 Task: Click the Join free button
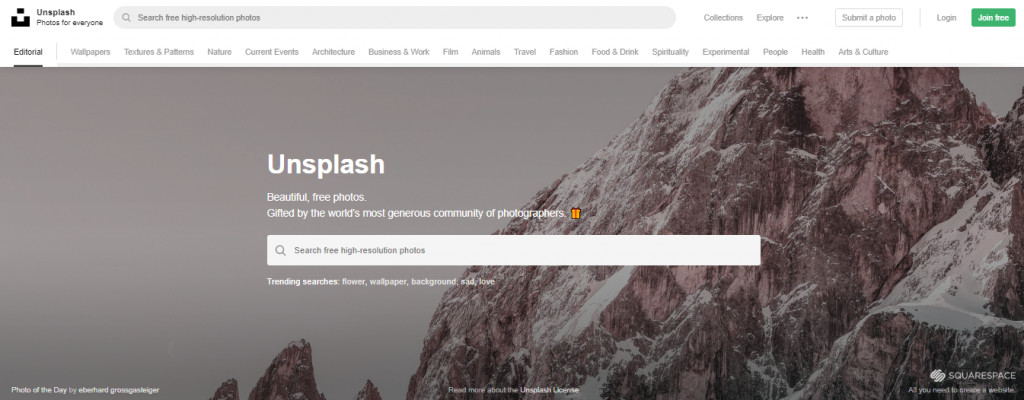(x=993, y=18)
